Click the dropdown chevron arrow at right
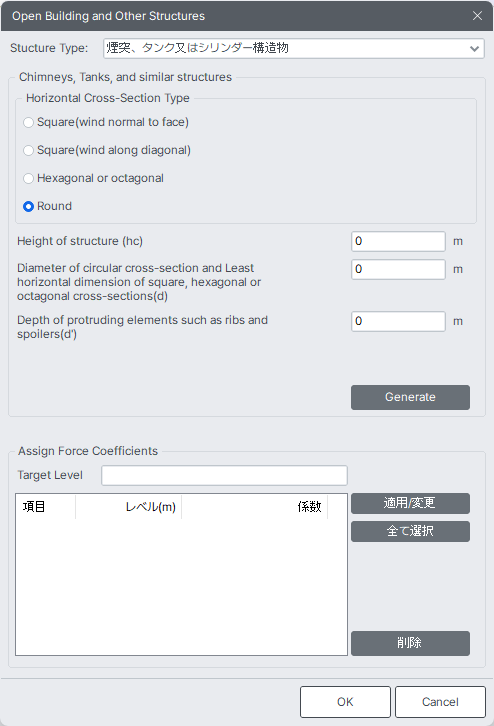This screenshot has height=726, width=494. pos(474,49)
